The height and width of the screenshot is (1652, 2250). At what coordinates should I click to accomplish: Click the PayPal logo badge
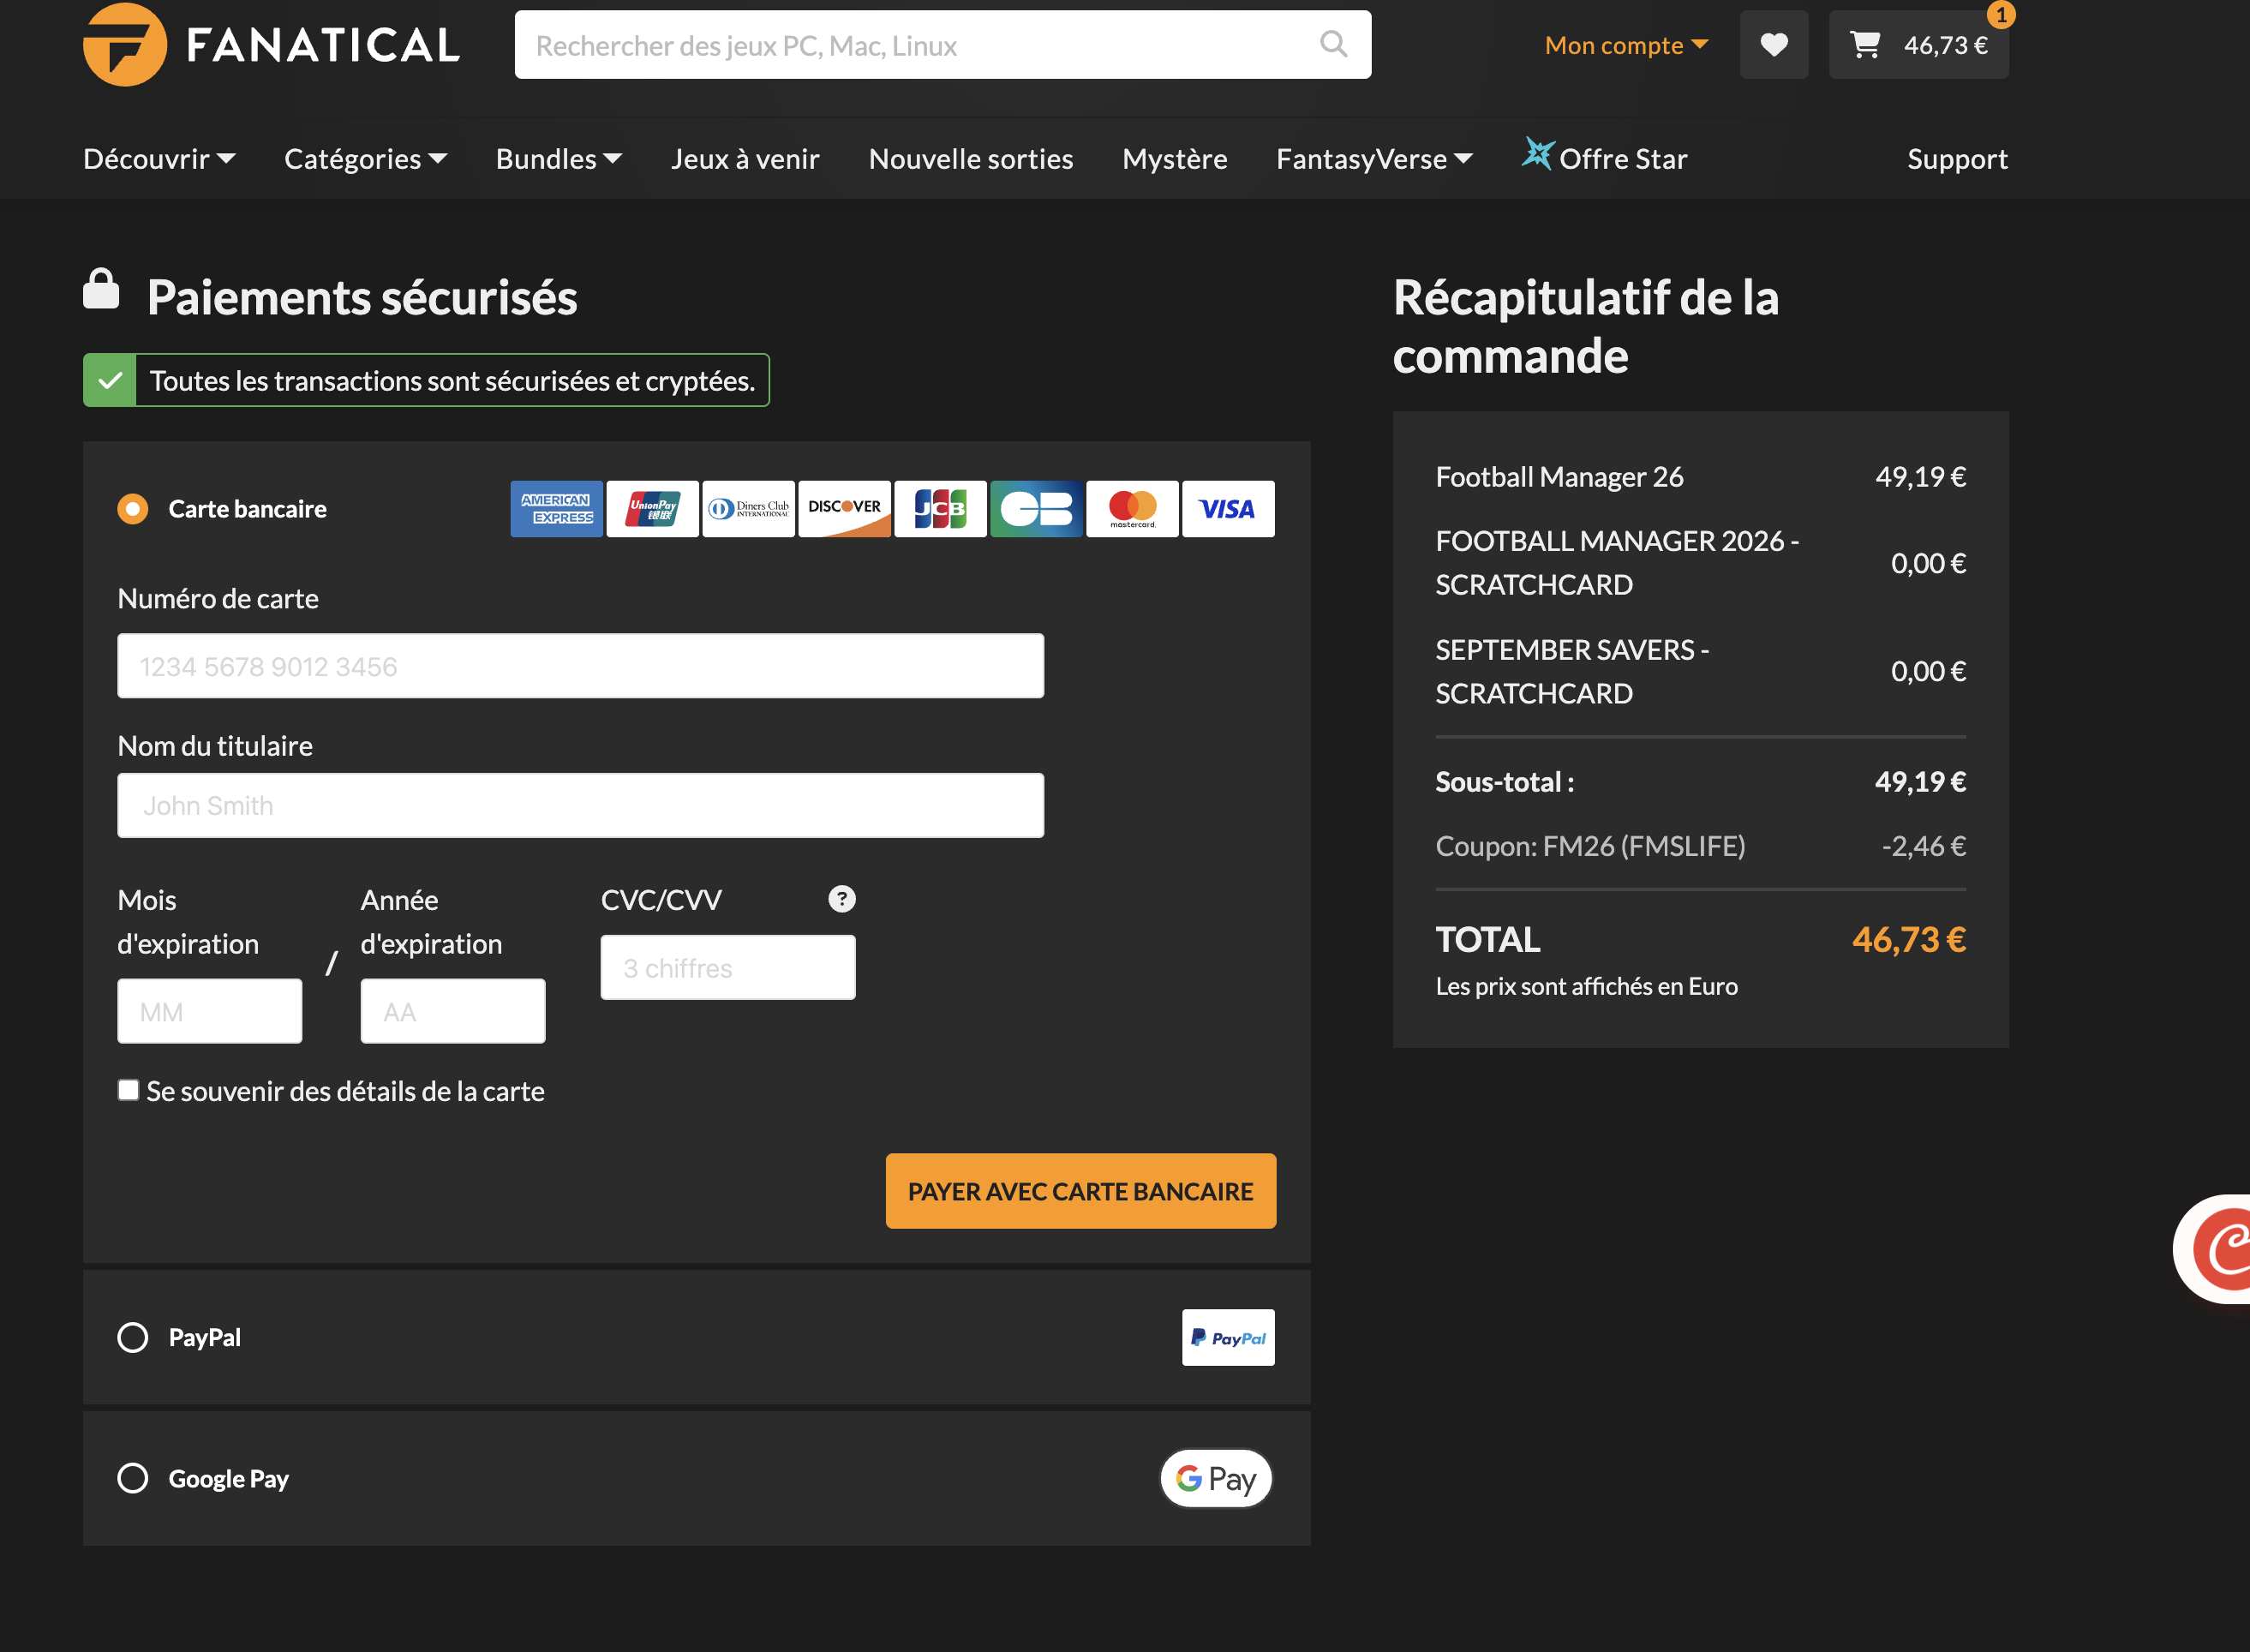point(1227,1337)
